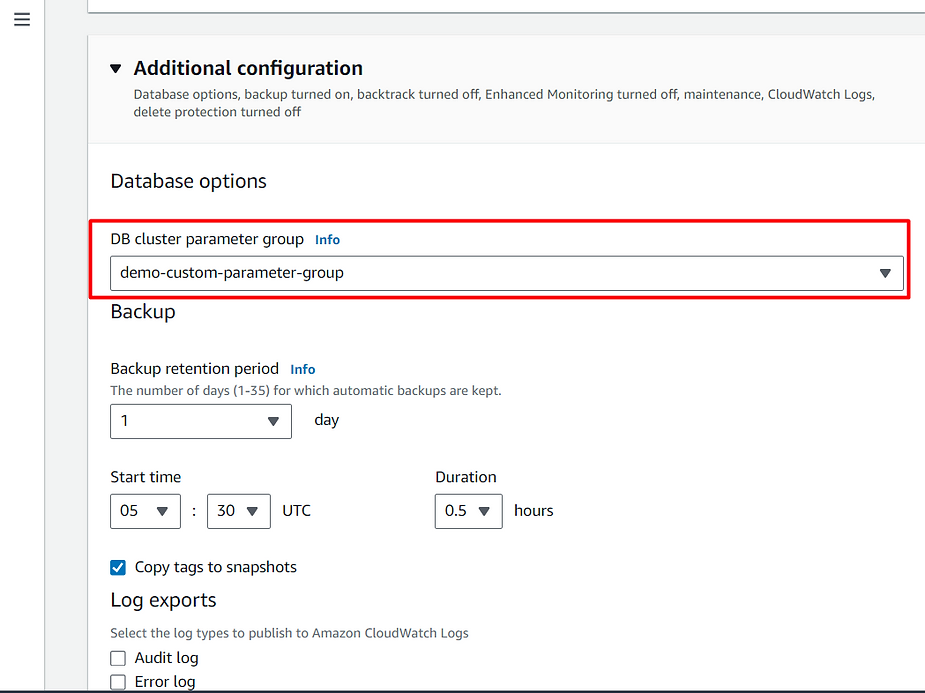Open Info link for DB cluster parameter group
Screen dimensions: 925x693
[327, 239]
